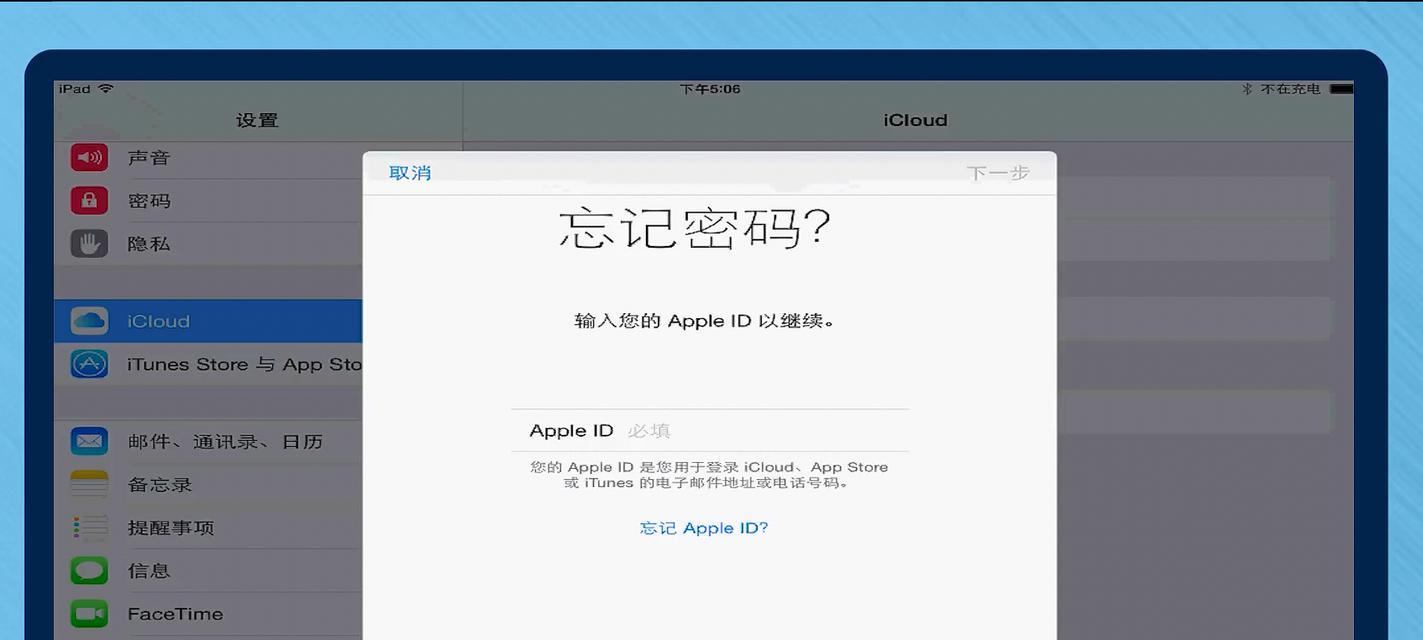
Task: Open 隐私 settings row
Action: [x=208, y=244]
